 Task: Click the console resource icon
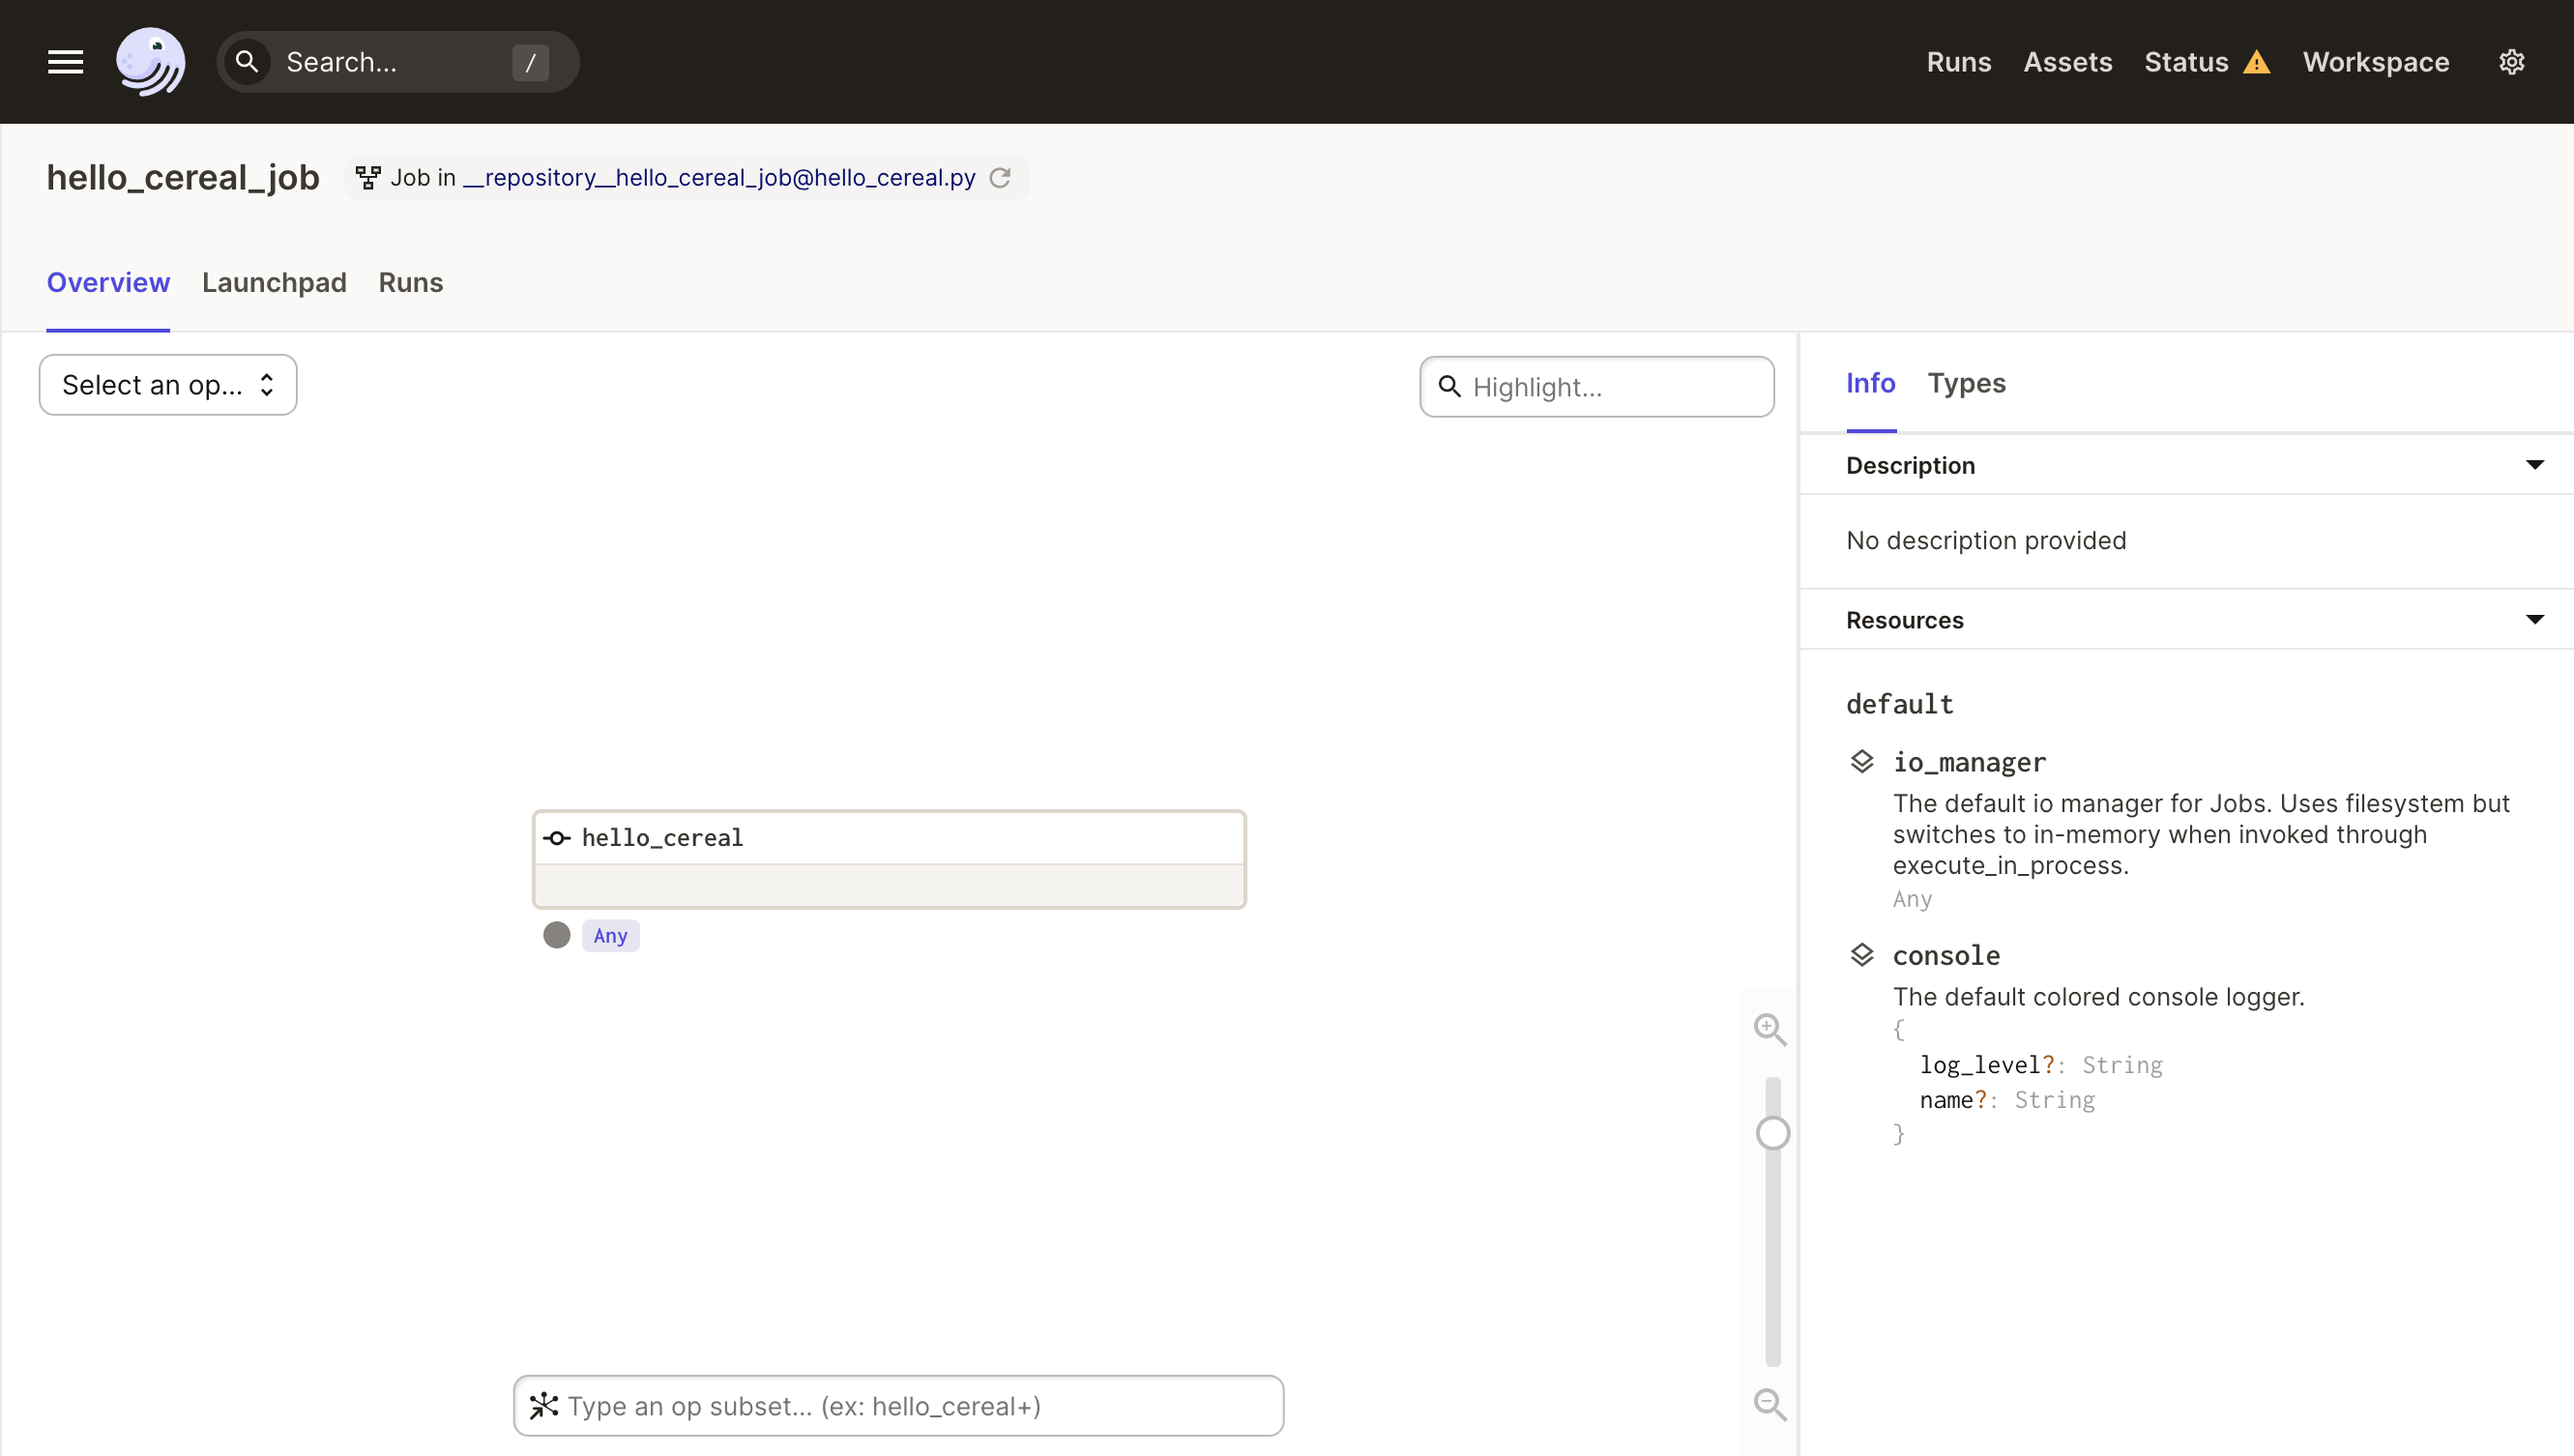(x=1861, y=954)
